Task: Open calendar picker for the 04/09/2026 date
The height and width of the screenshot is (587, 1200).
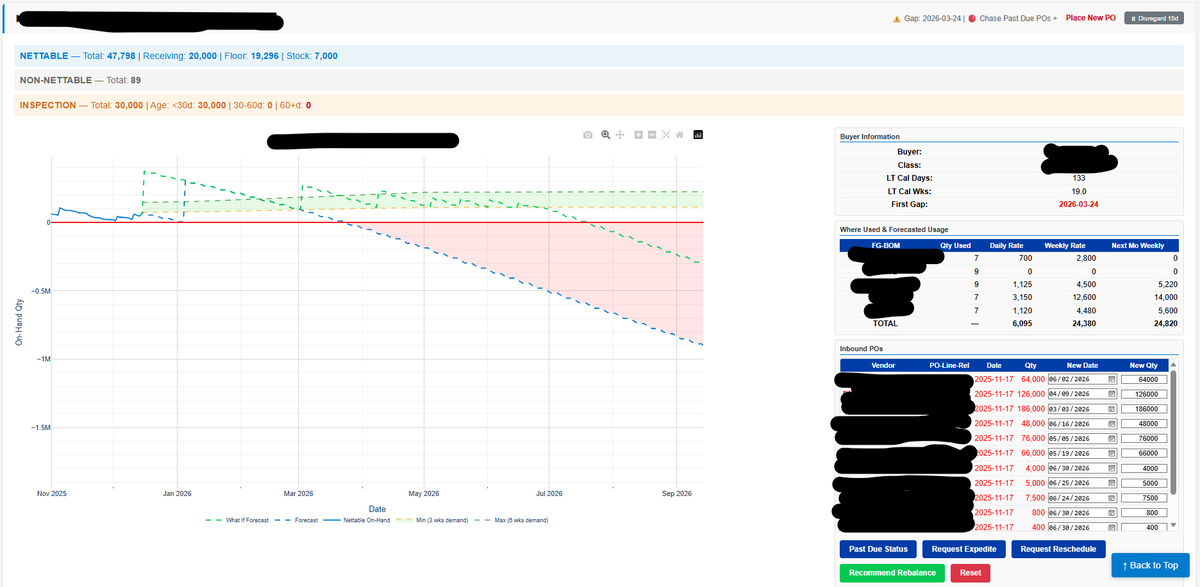Action: [1112, 395]
